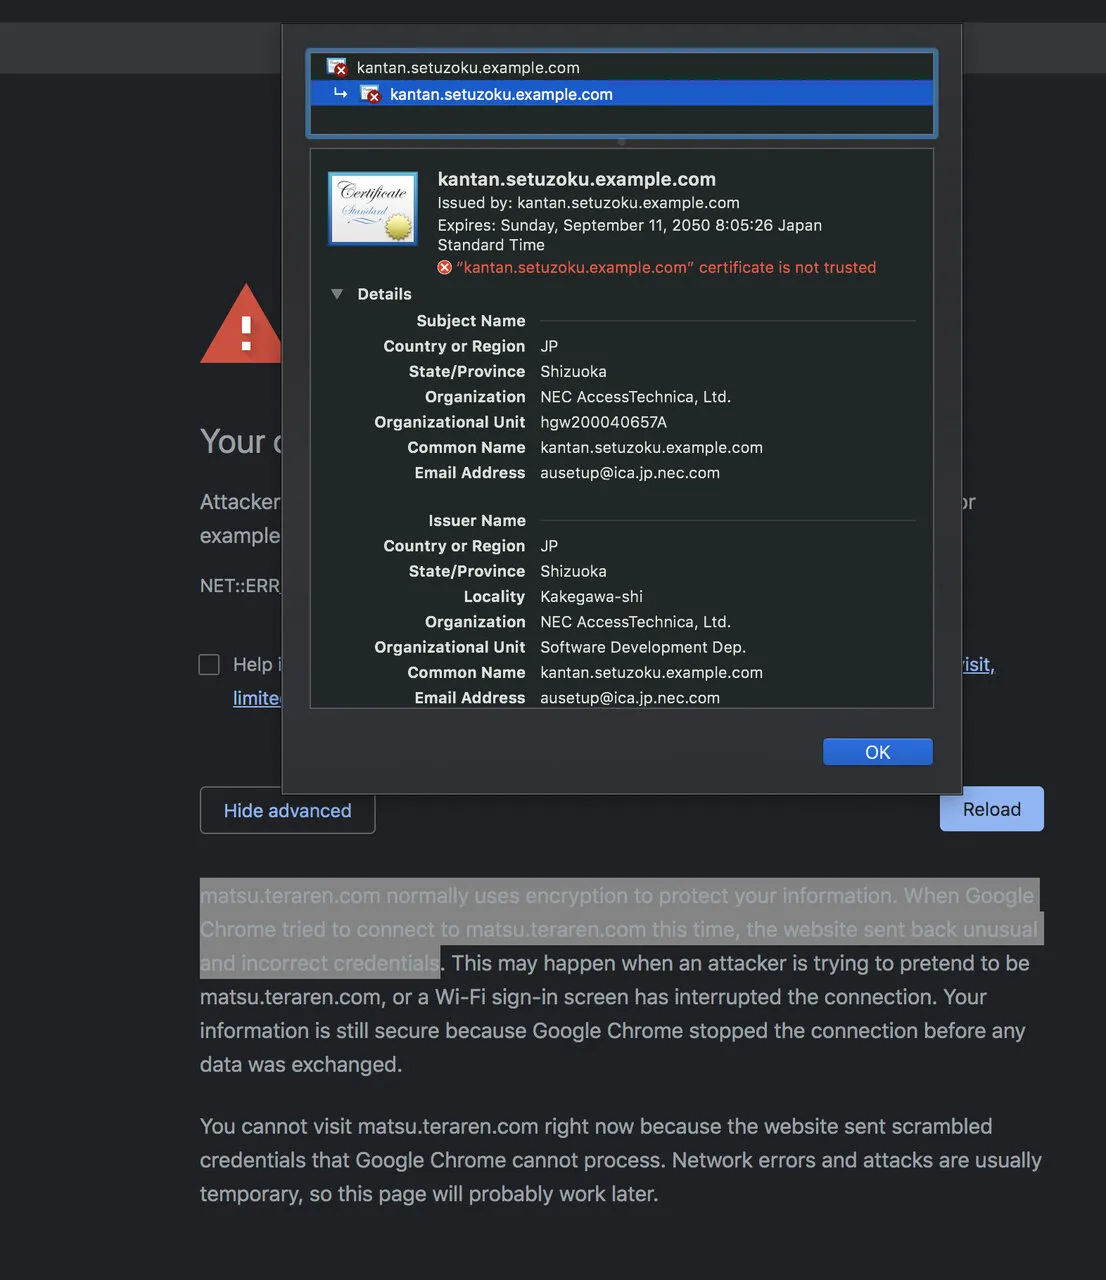Collapse the Details disclosure triangle
This screenshot has width=1106, height=1280.
tap(337, 294)
